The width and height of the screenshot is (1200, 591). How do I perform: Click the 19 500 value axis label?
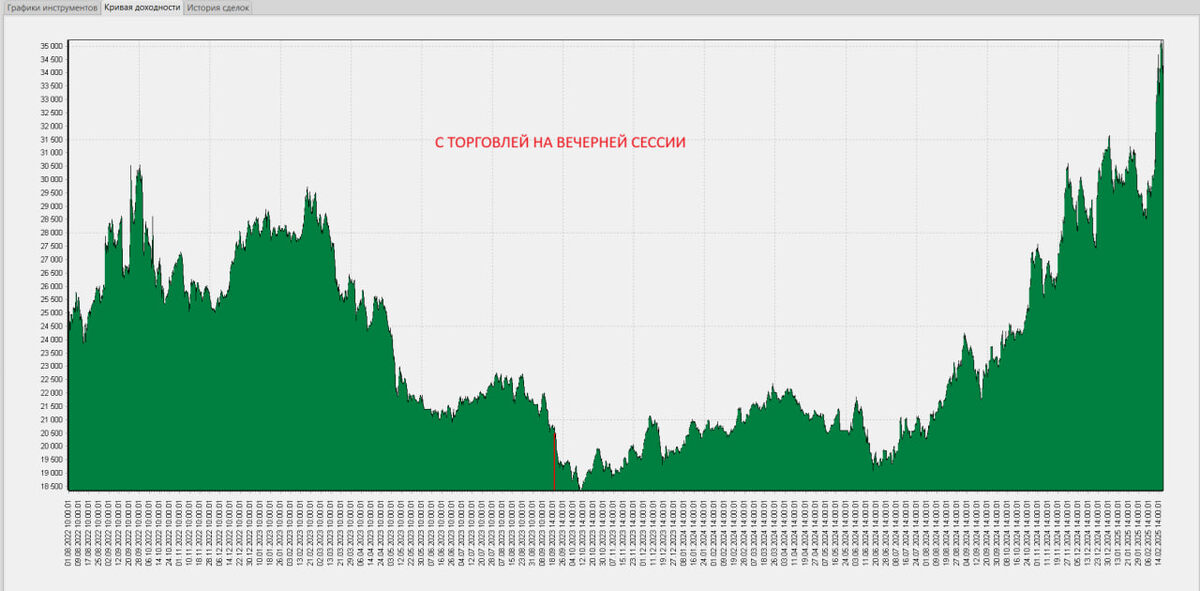[x=51, y=459]
